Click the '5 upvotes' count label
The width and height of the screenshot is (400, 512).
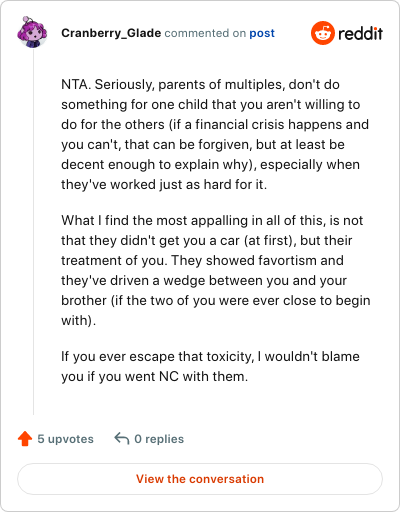coord(65,439)
